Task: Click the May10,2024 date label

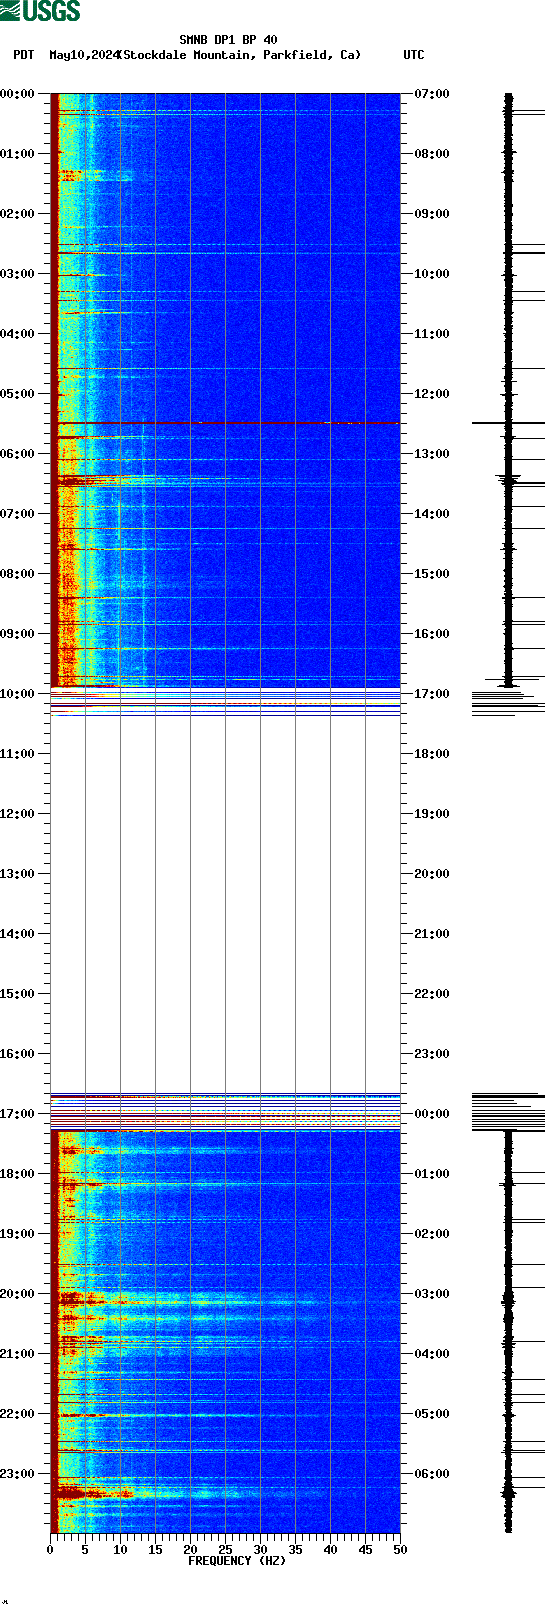Action: tap(85, 55)
